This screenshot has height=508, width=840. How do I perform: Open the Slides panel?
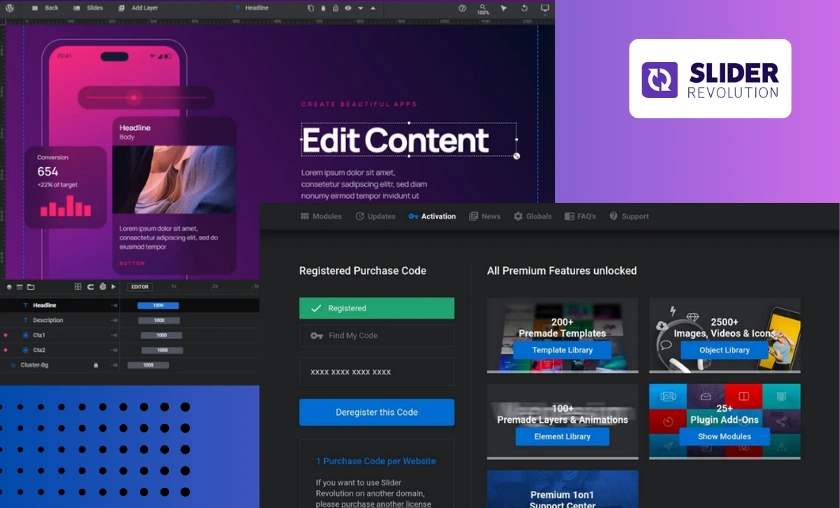(88, 8)
